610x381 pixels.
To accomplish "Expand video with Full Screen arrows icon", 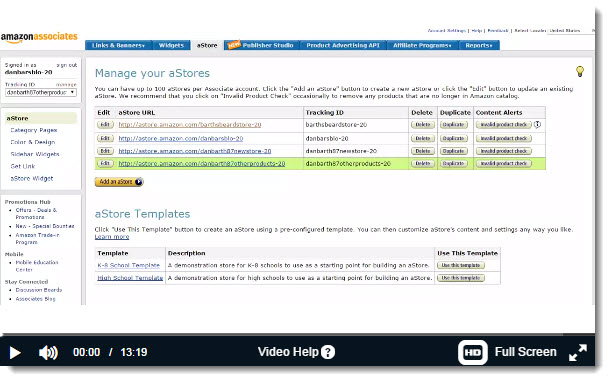I will pyautogui.click(x=578, y=353).
